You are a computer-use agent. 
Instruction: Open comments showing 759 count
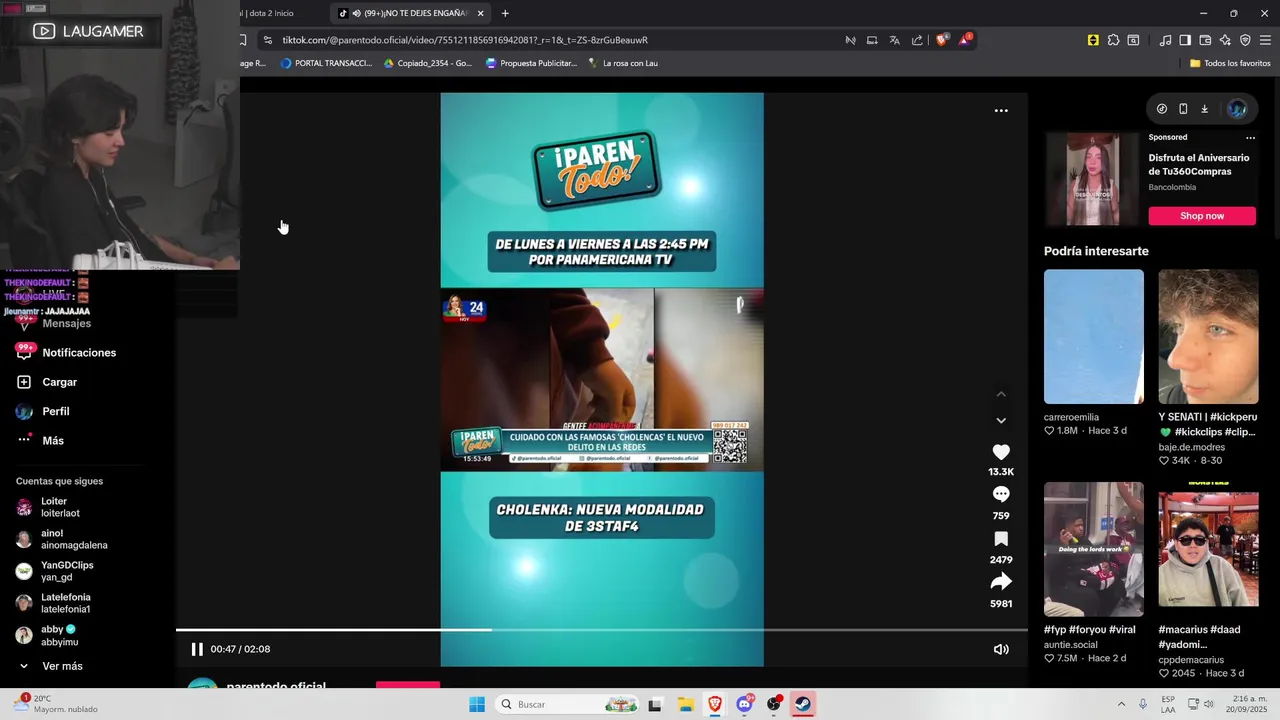[1001, 494]
